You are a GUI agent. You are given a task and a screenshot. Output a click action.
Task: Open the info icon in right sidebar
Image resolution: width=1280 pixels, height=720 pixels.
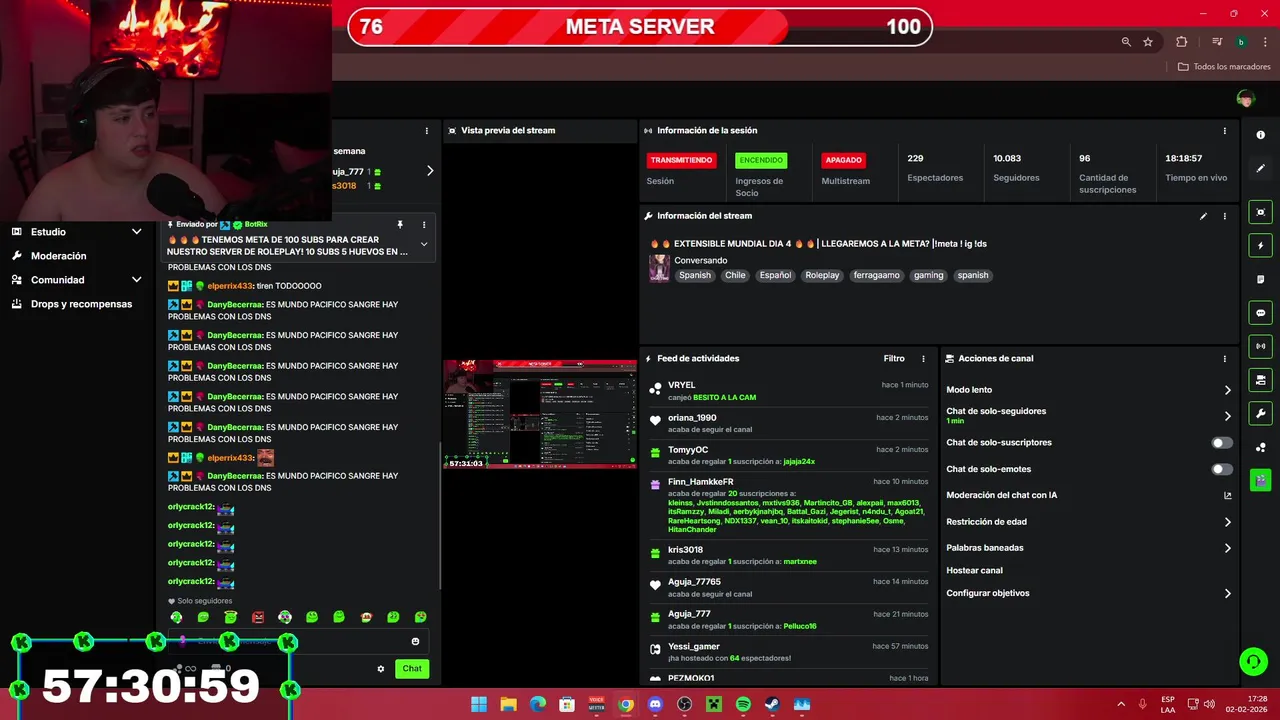(x=1260, y=135)
